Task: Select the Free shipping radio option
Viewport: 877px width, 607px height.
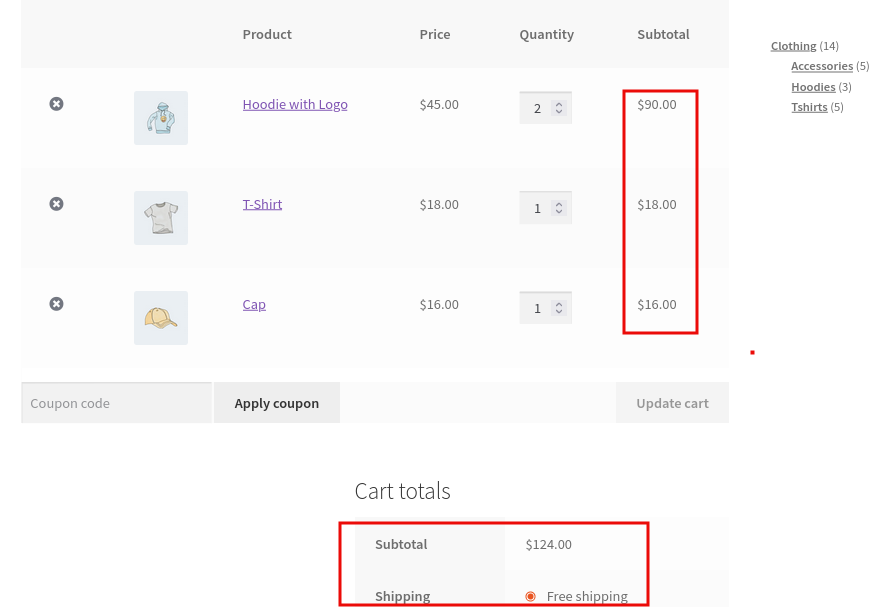Action: click(x=530, y=597)
